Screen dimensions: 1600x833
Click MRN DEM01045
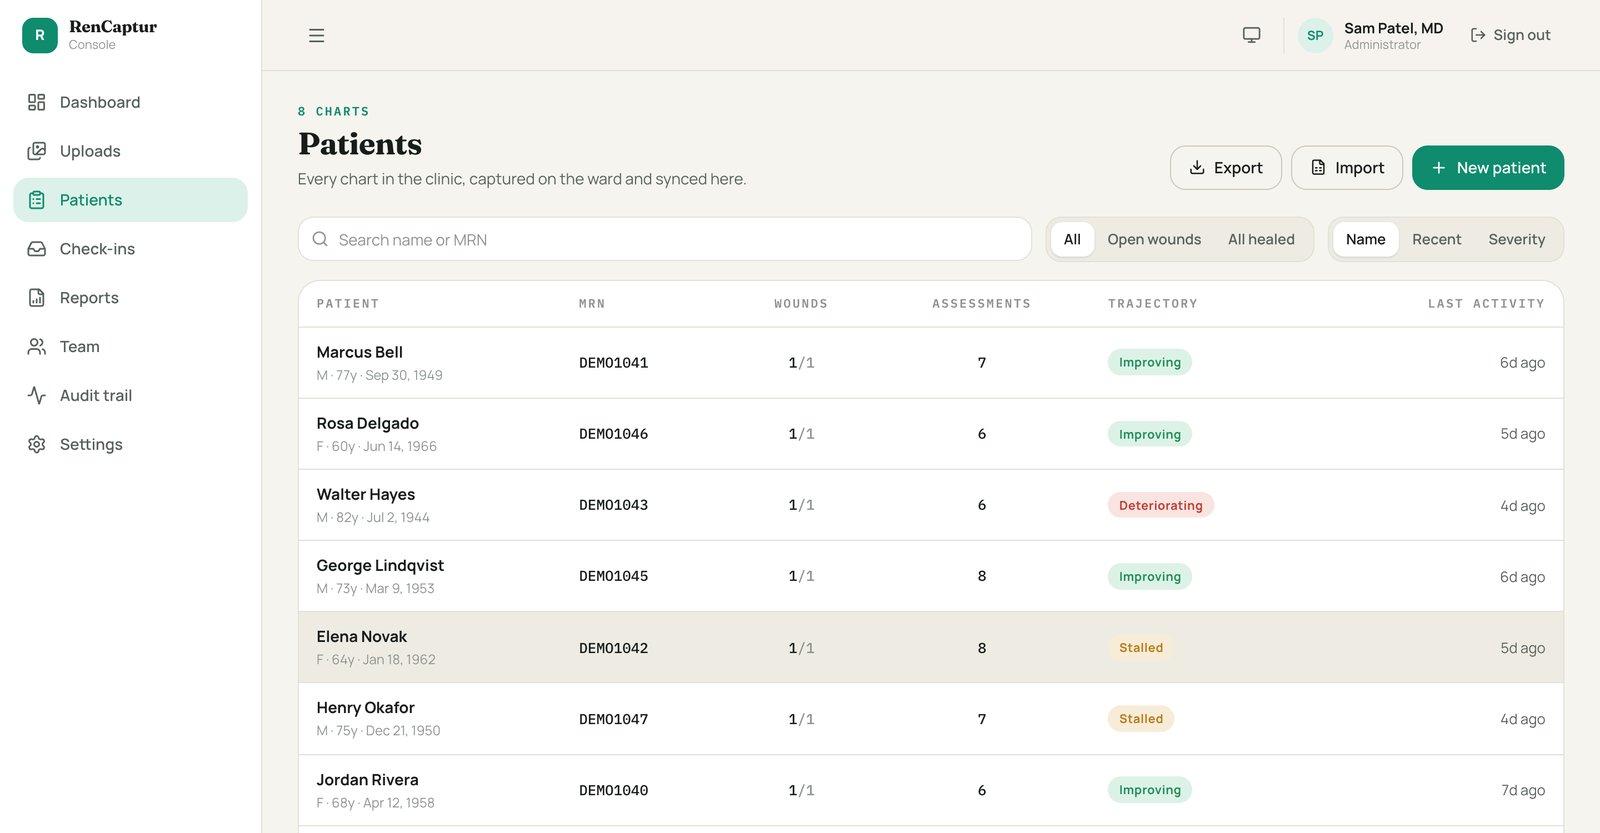(613, 576)
